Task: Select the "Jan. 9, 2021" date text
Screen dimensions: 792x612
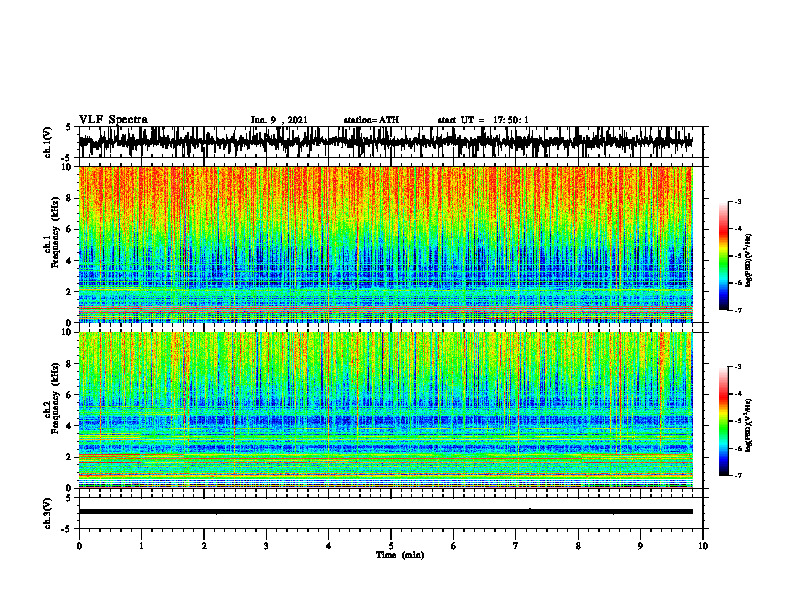Action: 279,120
